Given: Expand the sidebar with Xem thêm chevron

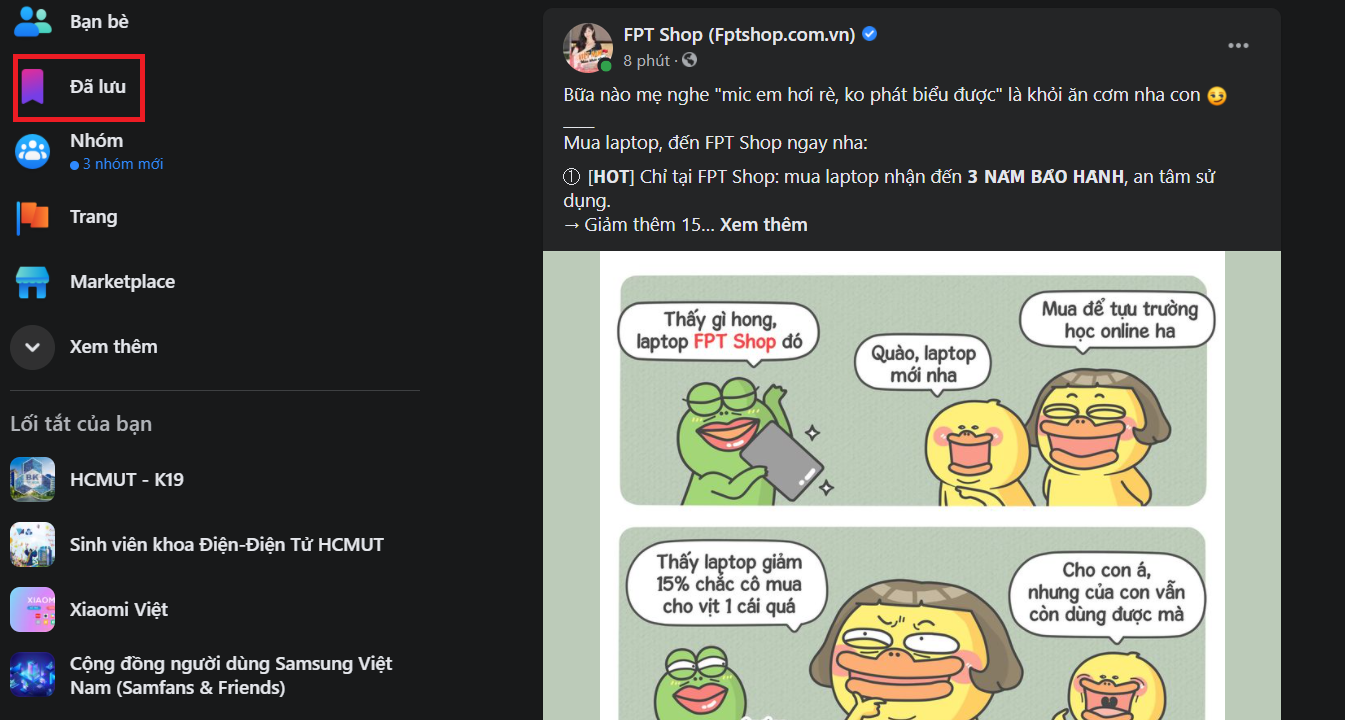Looking at the screenshot, I should pos(33,347).
